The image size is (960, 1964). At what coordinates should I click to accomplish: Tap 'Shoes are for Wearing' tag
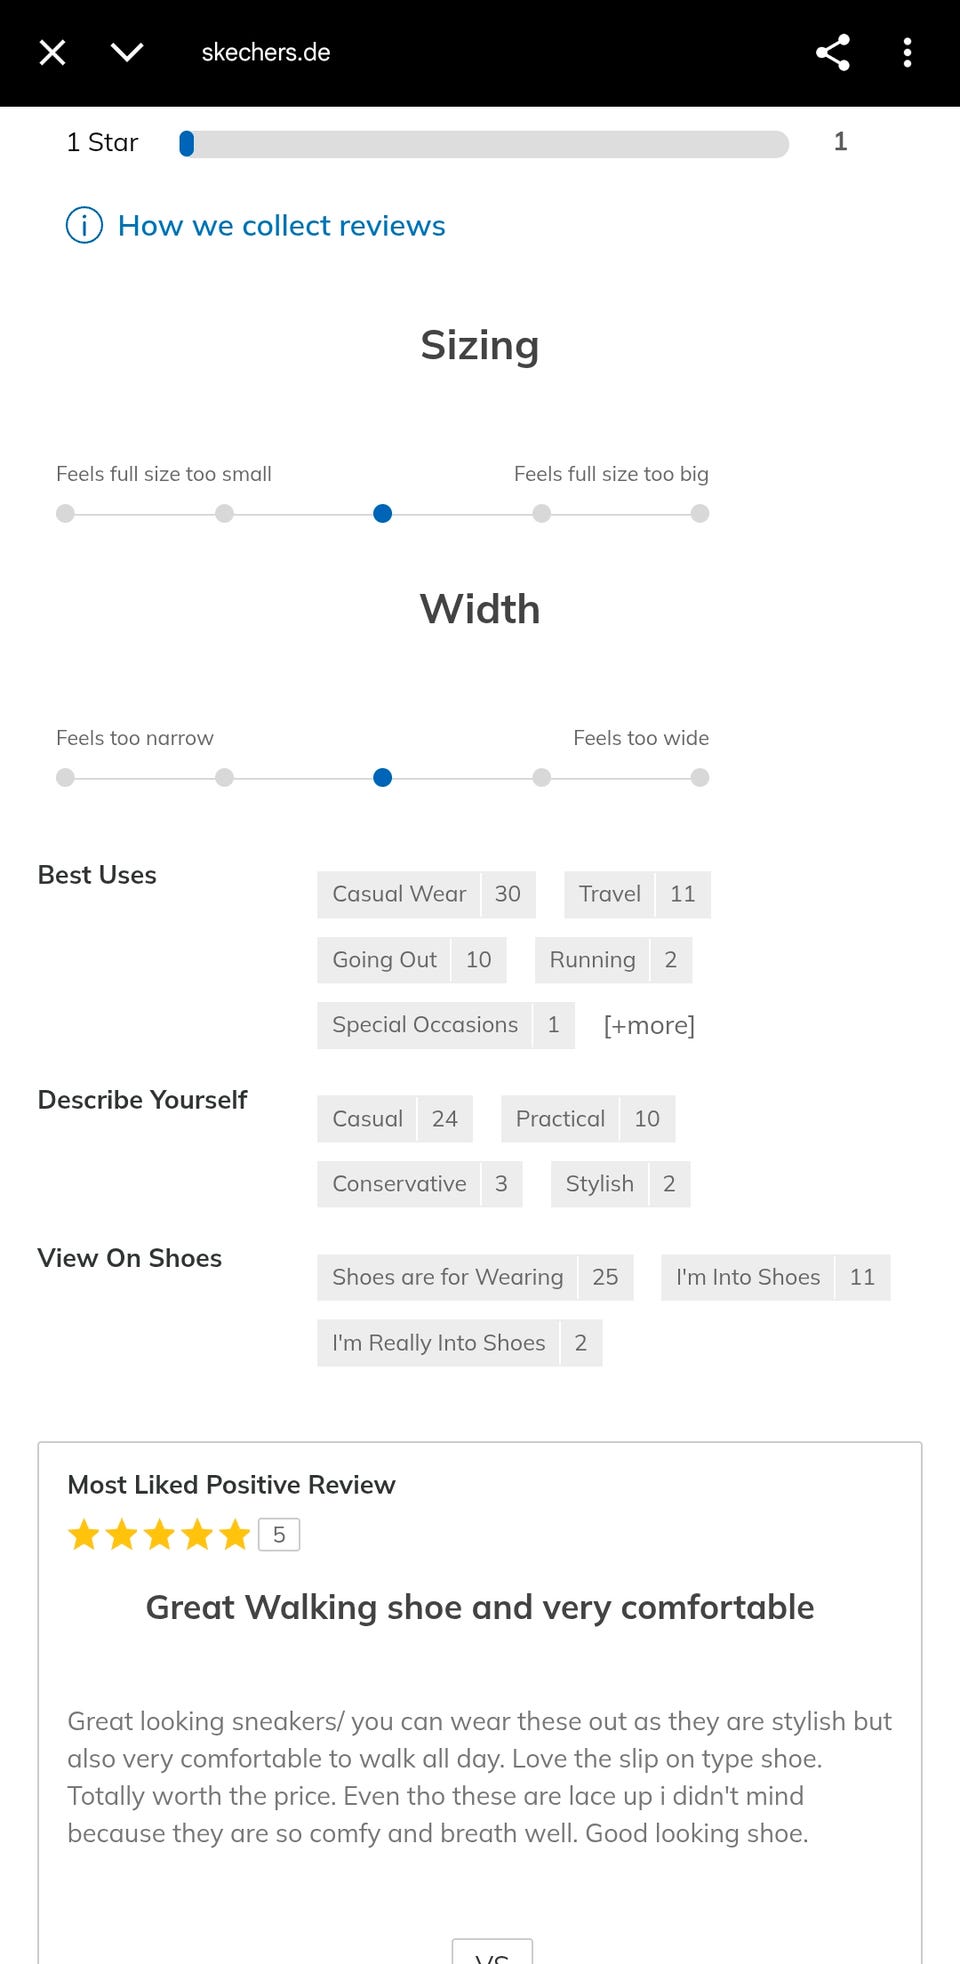tap(474, 1277)
